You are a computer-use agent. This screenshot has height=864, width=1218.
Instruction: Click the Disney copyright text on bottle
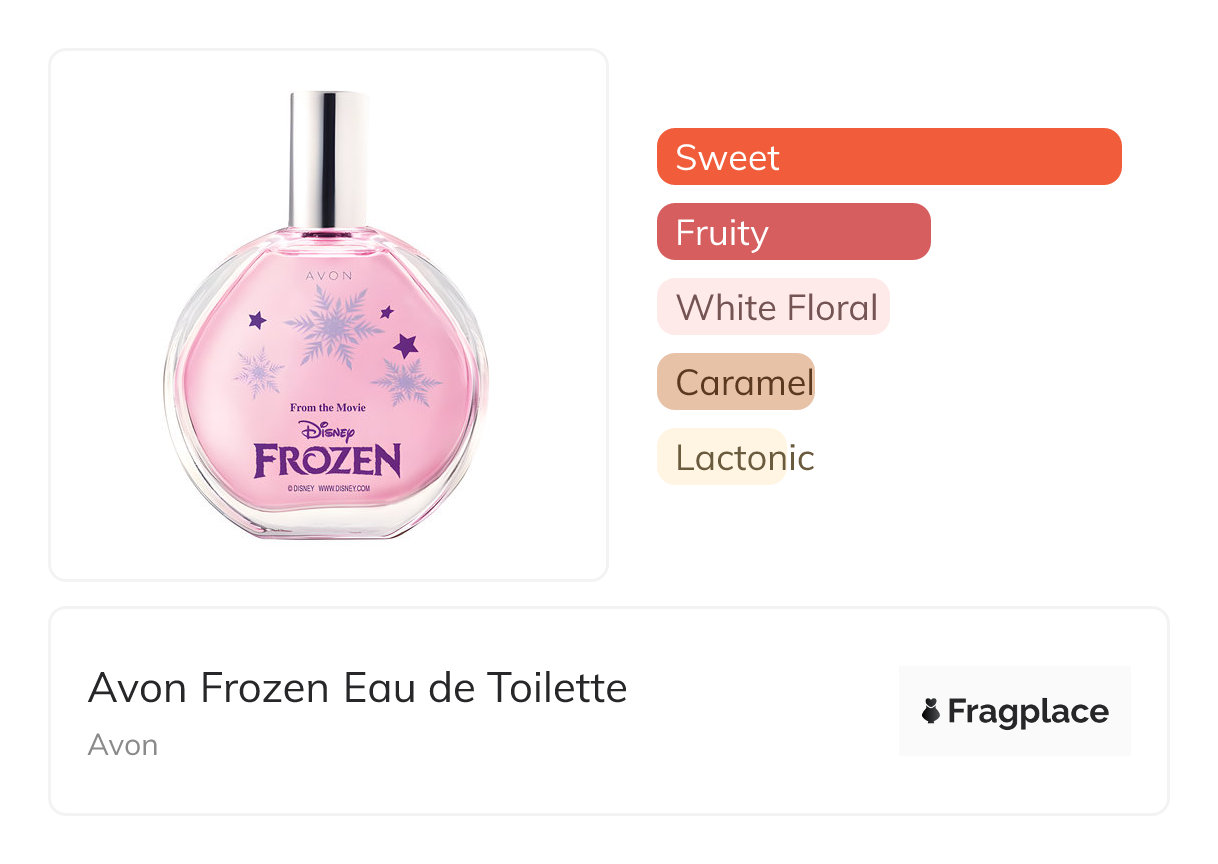coord(328,489)
